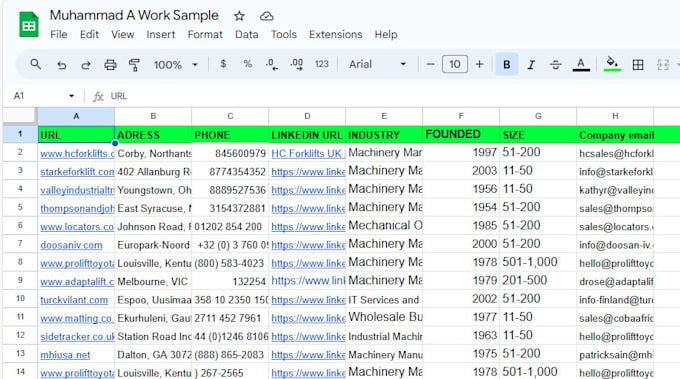The image size is (680, 379).
Task: Select the phone cell 3154372881
Action: coord(230,208)
